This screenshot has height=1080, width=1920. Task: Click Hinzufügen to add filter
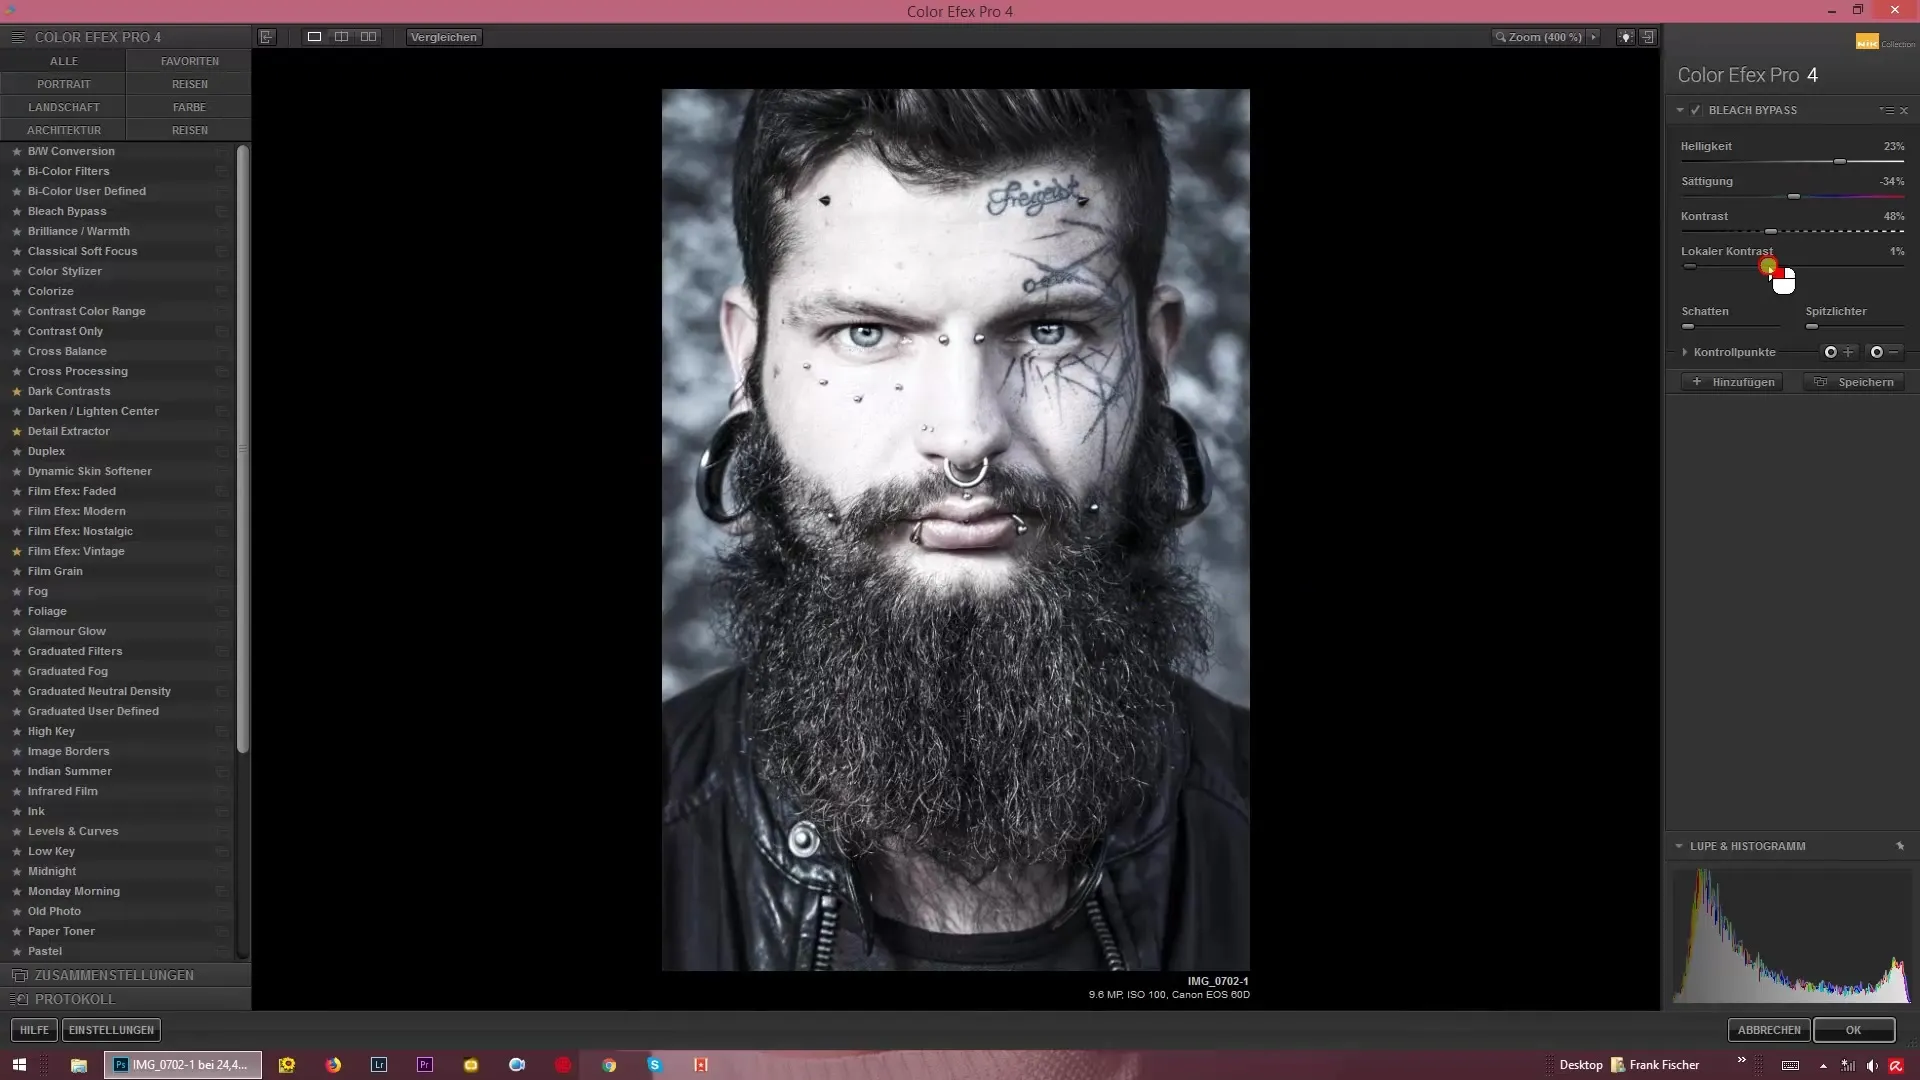click(1733, 382)
